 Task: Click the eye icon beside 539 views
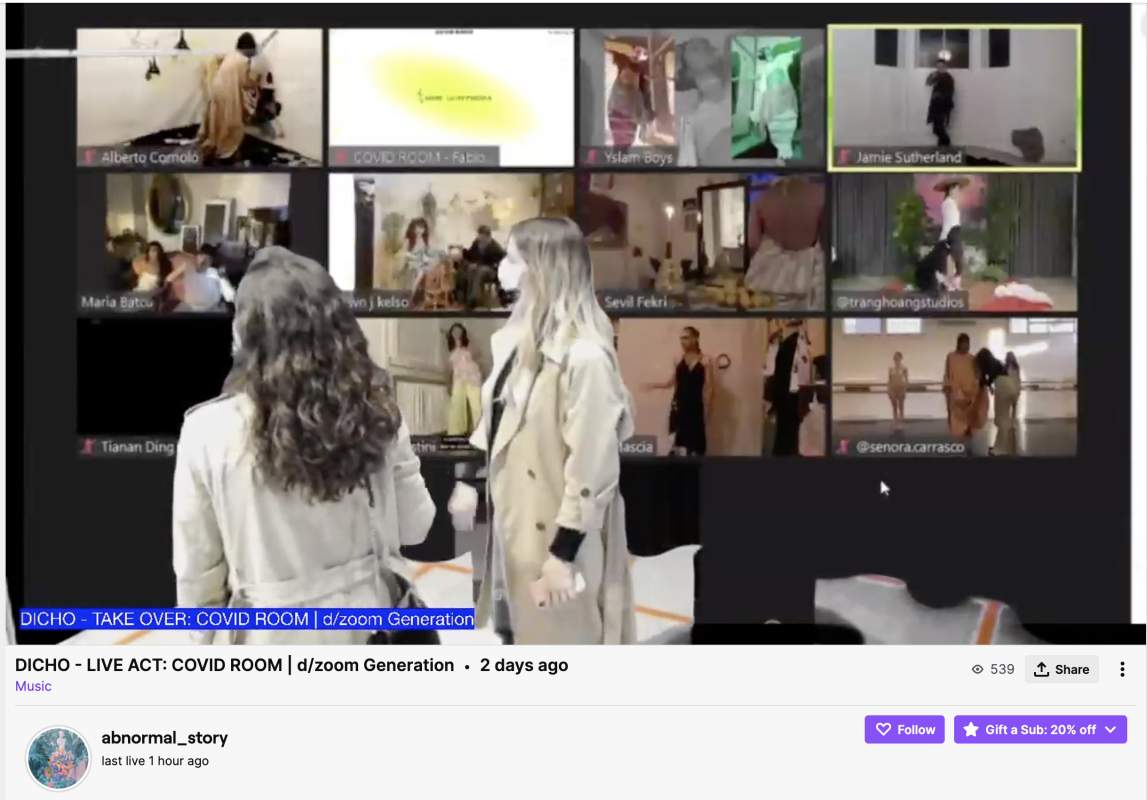coord(978,669)
